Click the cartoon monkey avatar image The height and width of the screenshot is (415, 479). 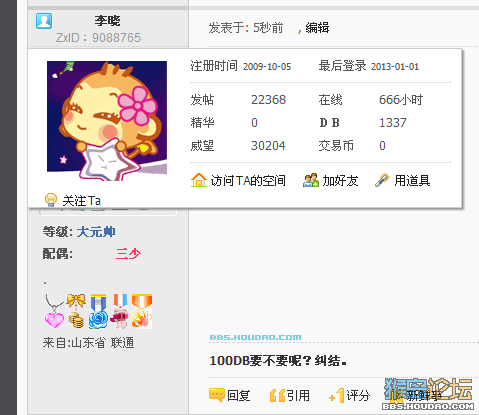107,121
